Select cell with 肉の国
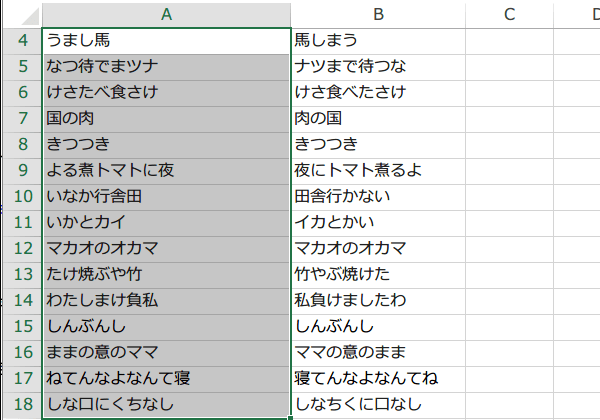The width and height of the screenshot is (600, 420). click(378, 118)
